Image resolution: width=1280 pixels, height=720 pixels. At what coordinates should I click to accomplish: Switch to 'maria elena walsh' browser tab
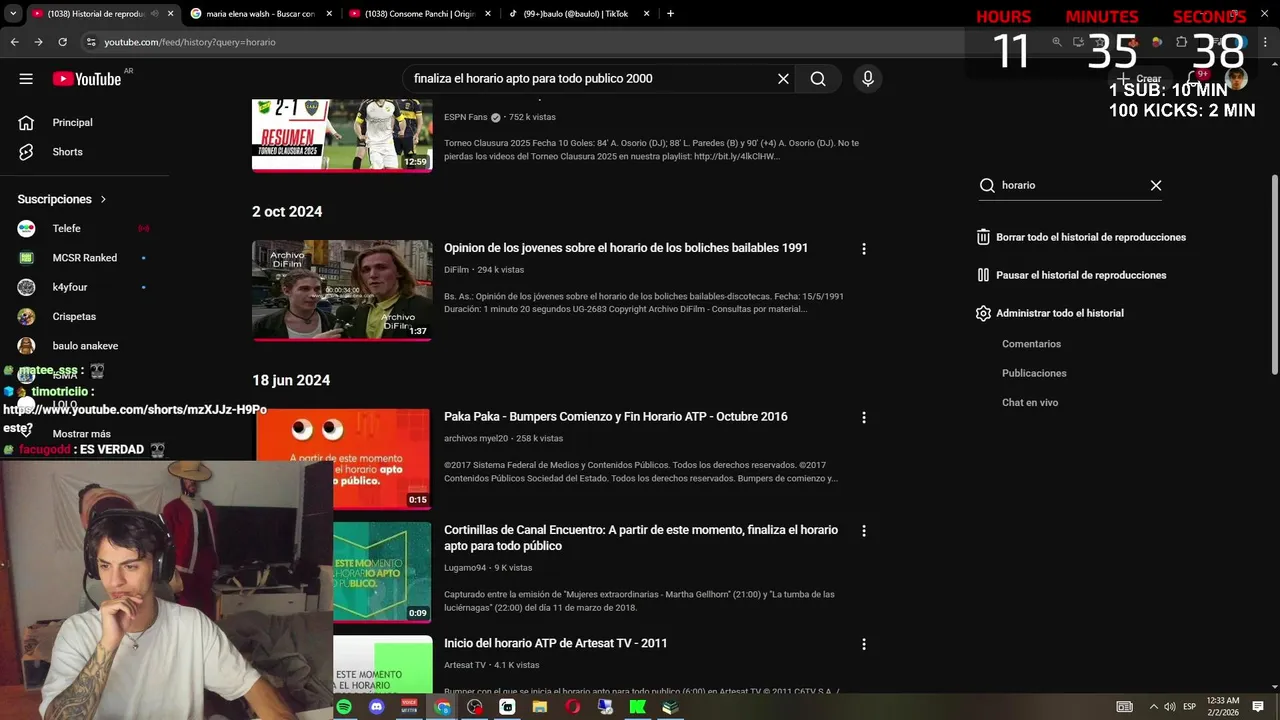260,14
